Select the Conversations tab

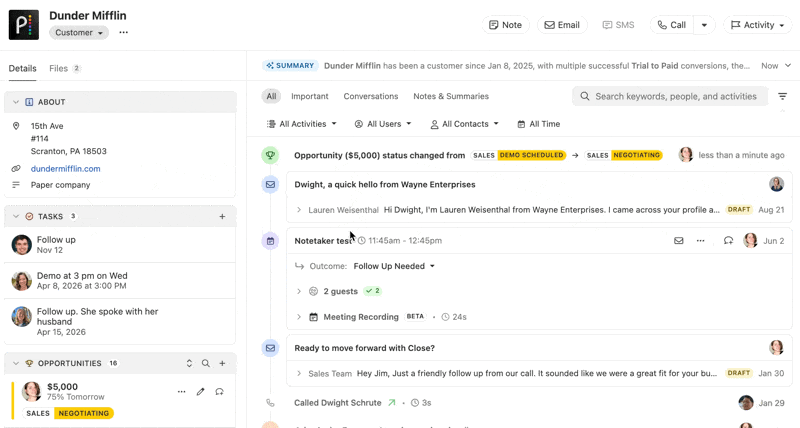[371, 96]
